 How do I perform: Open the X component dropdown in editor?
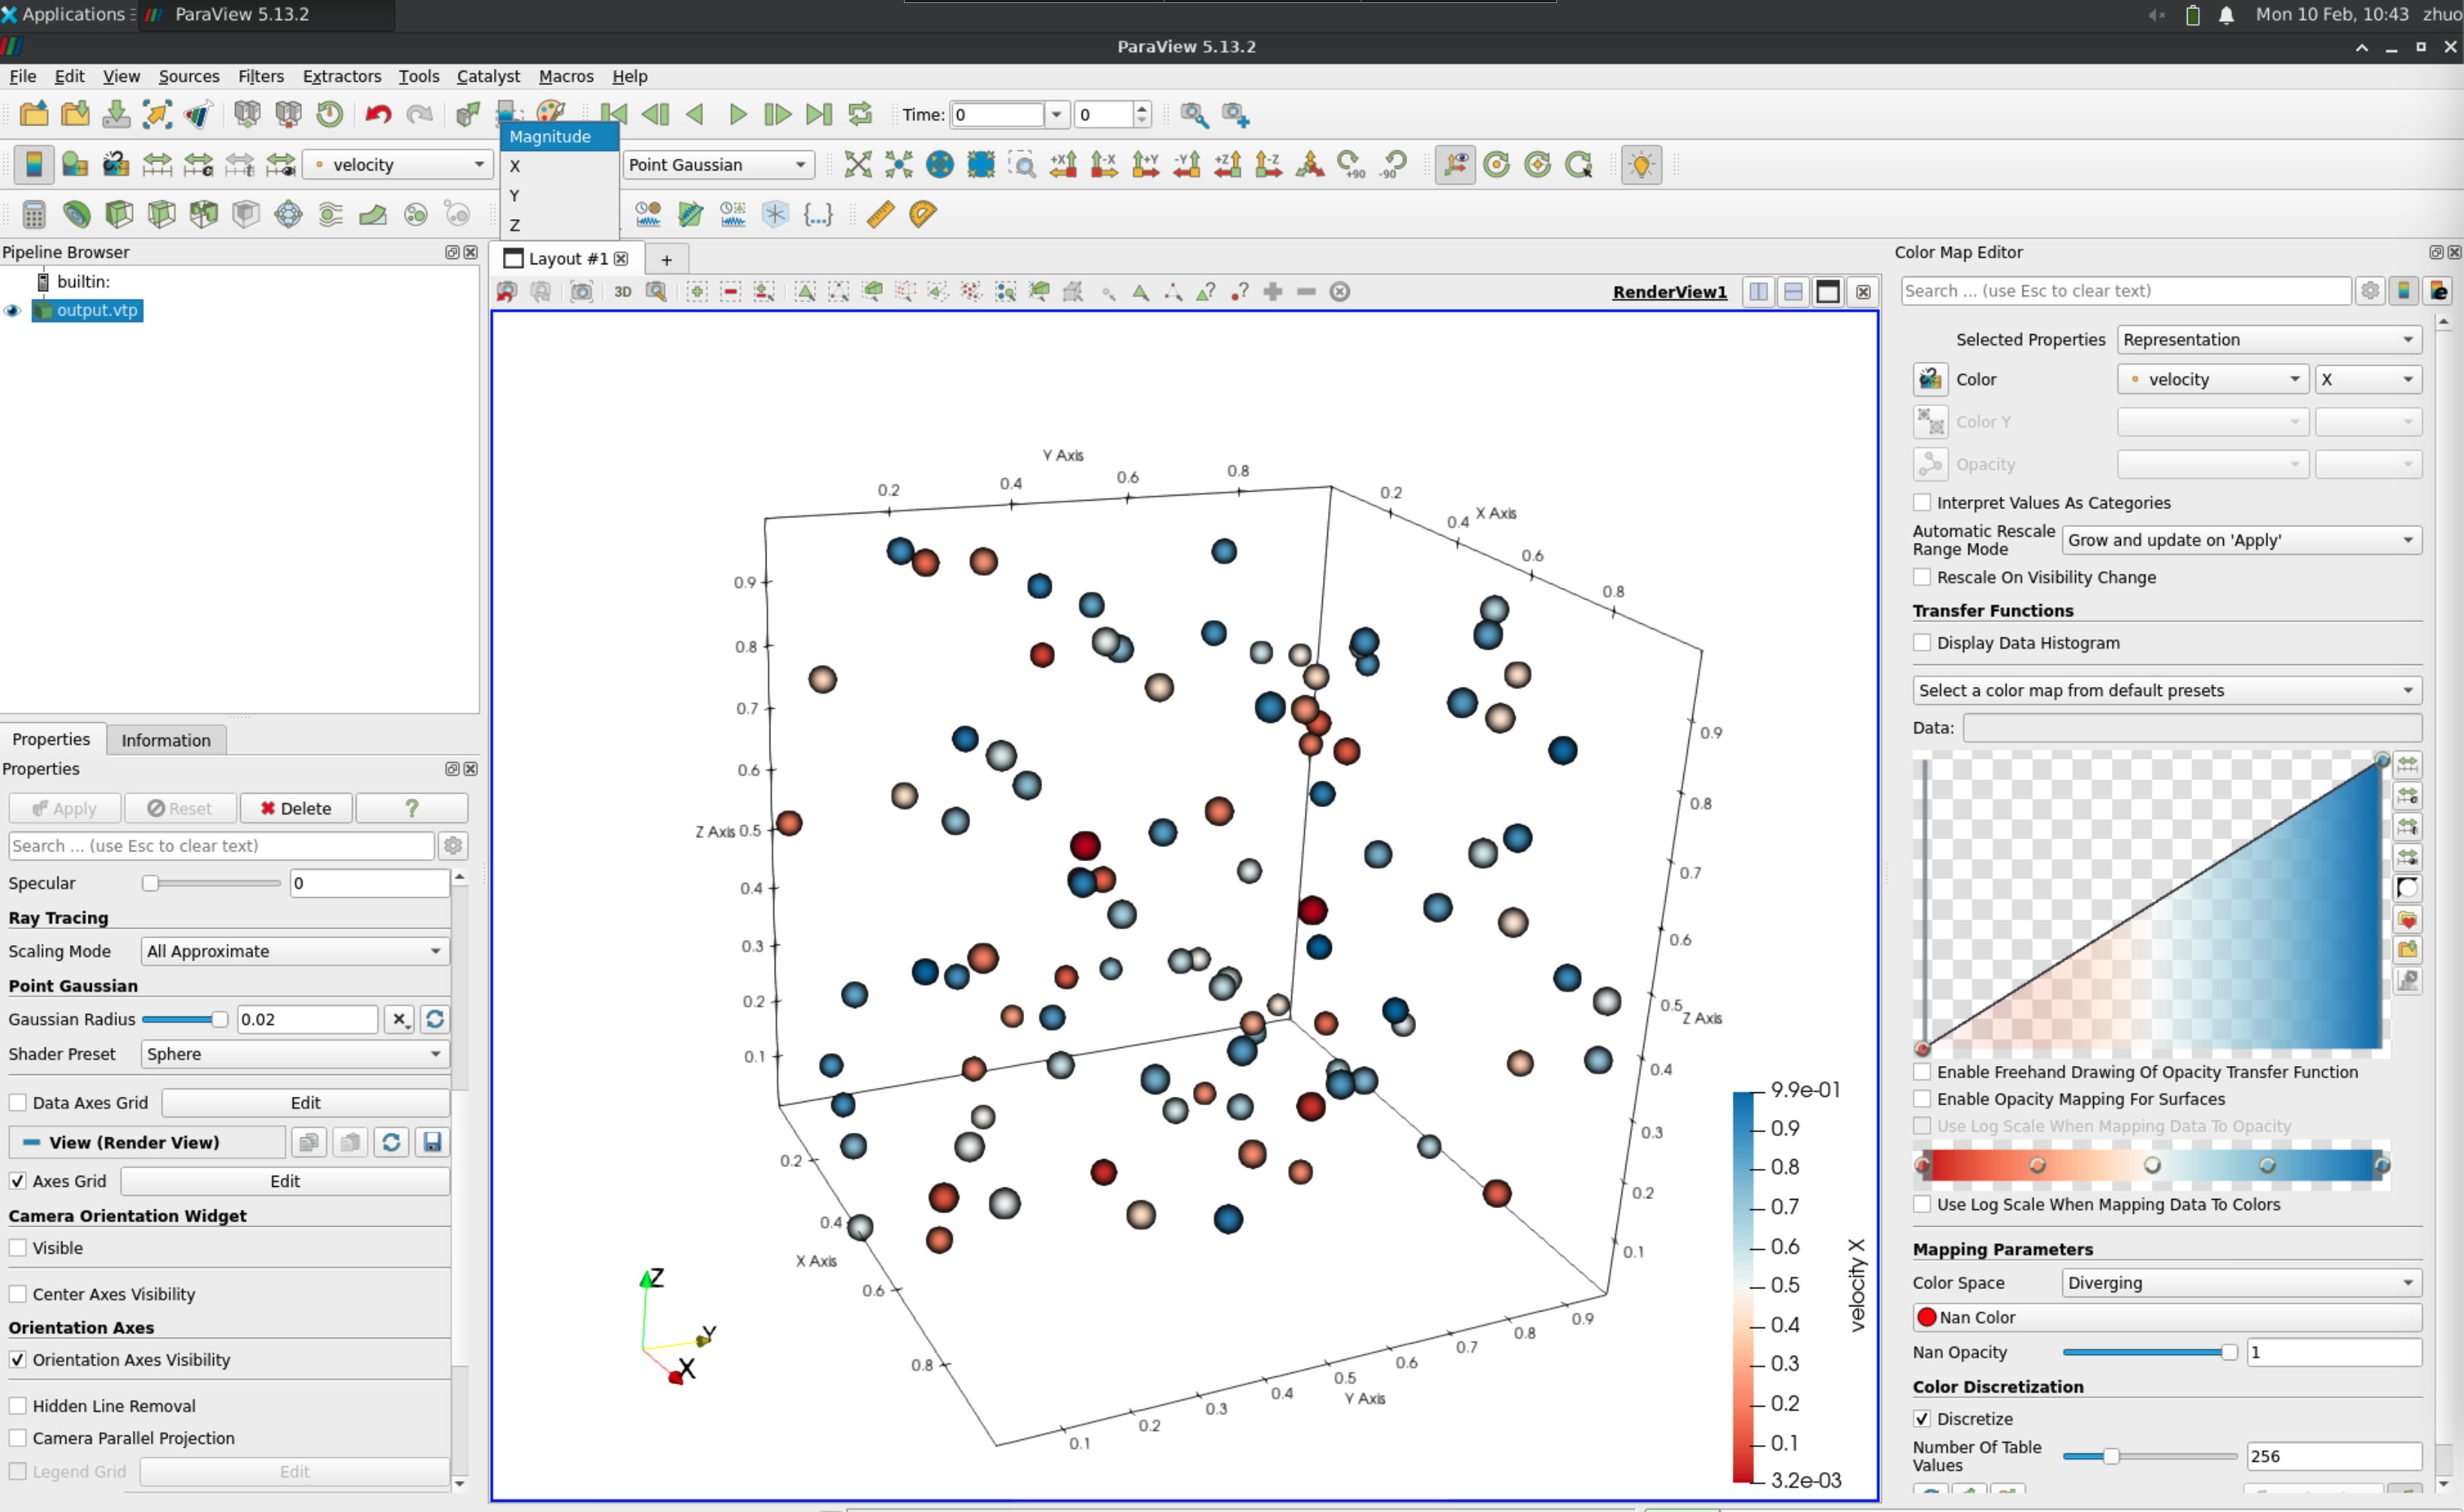(2368, 379)
